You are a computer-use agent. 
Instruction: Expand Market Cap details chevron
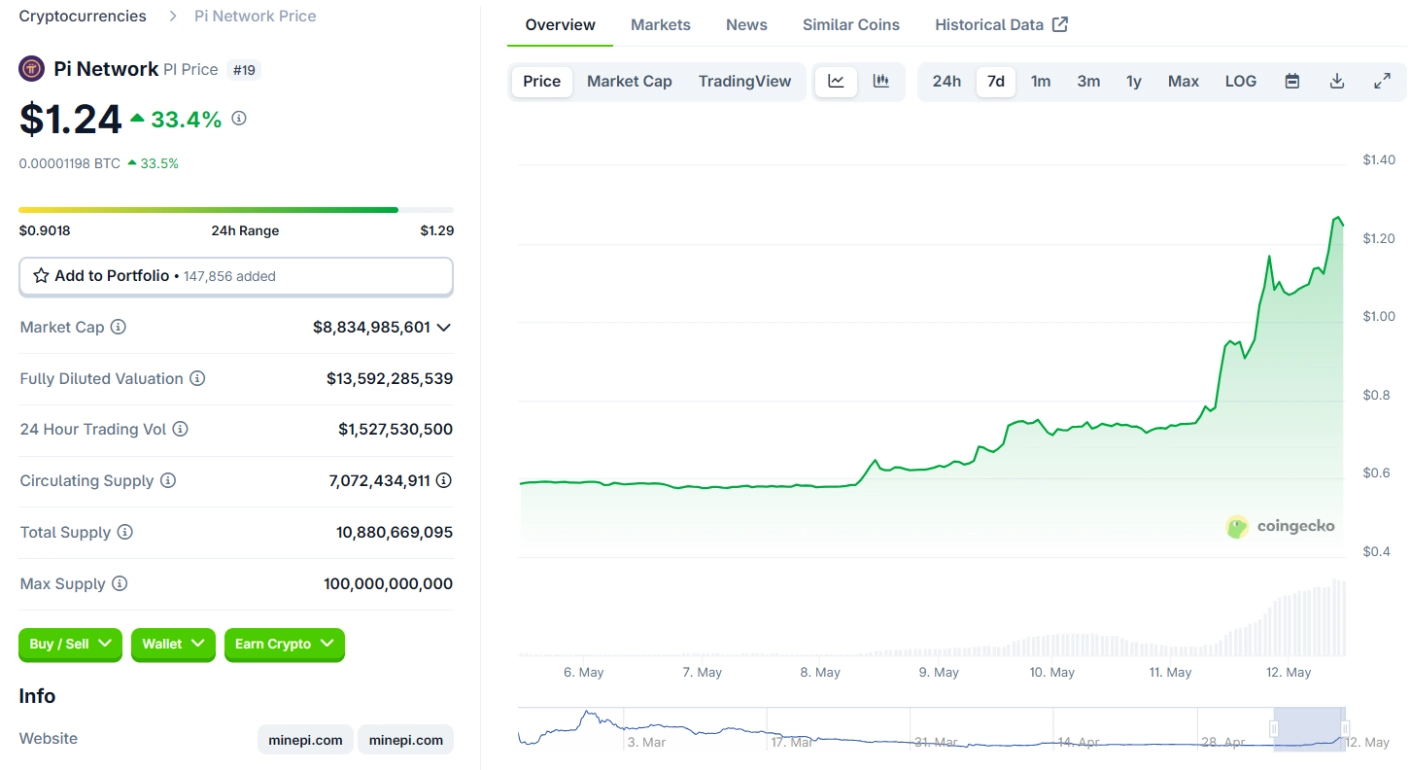[x=444, y=327]
